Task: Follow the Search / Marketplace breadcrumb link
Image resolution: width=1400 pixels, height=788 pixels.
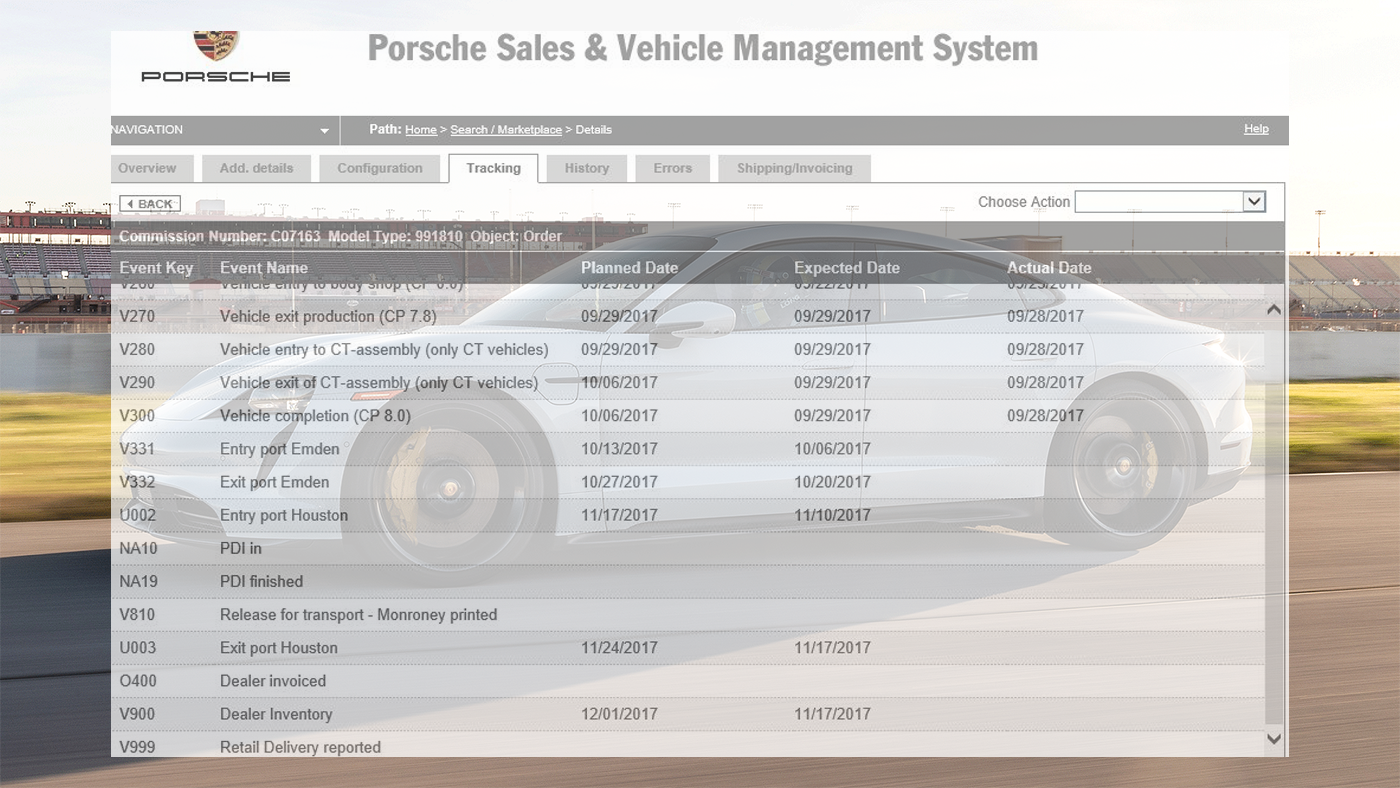Action: click(x=506, y=130)
